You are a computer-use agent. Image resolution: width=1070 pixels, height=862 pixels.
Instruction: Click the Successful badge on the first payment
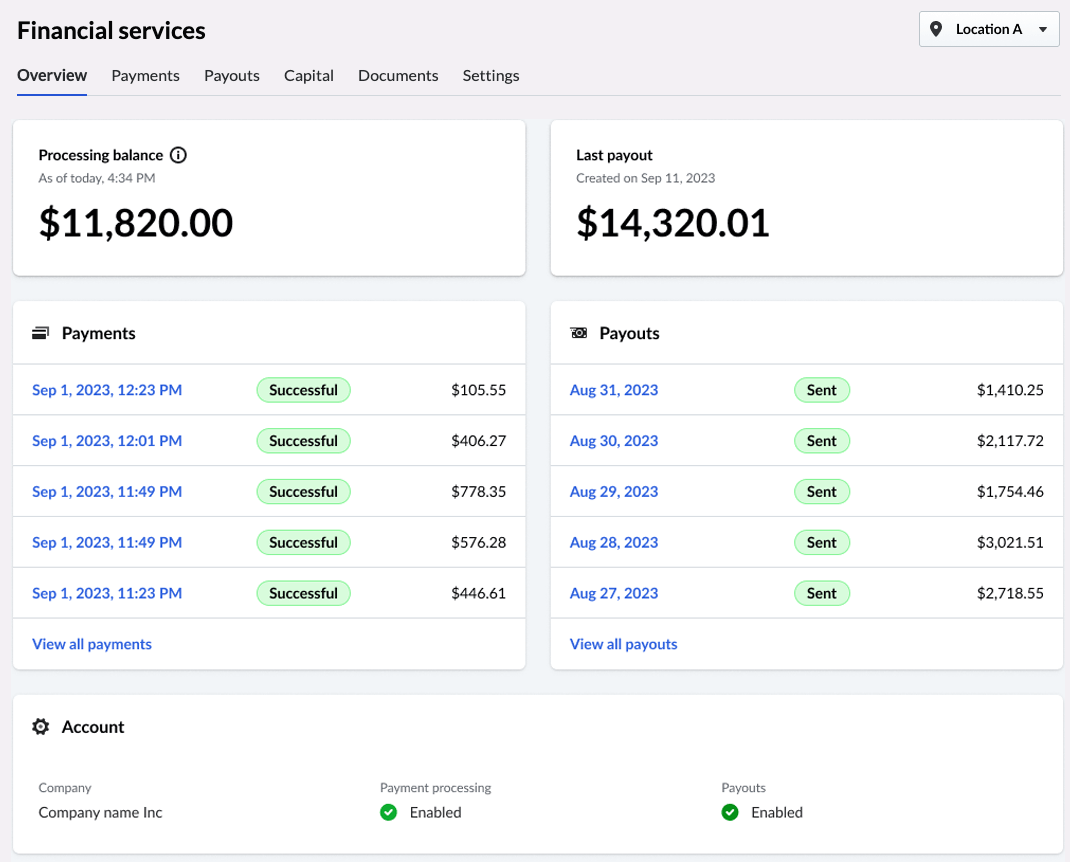[x=303, y=390]
